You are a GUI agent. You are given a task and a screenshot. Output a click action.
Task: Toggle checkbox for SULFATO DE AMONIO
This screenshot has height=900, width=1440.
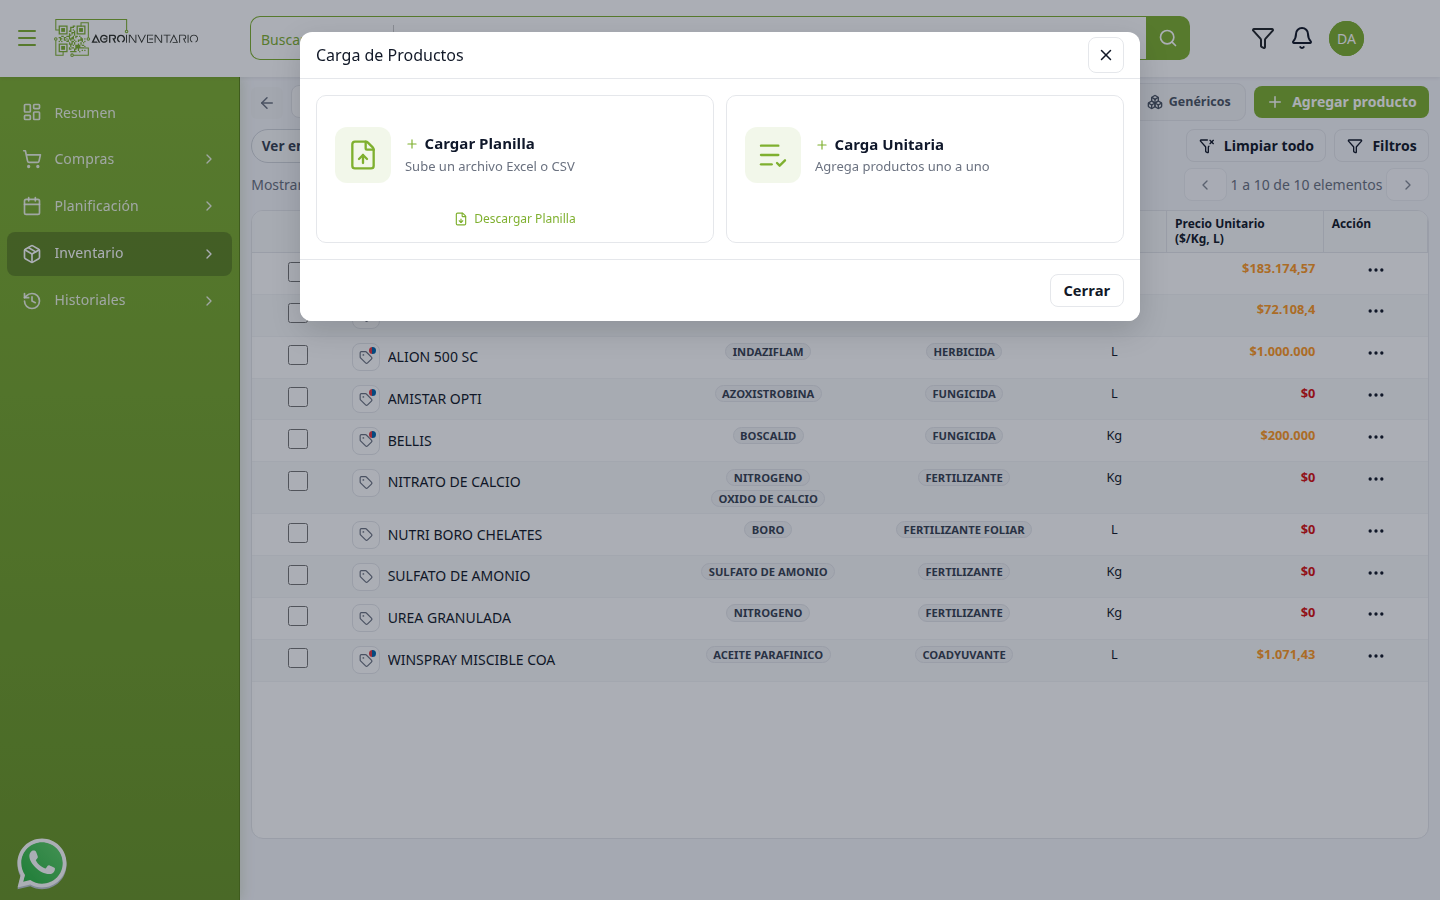click(x=298, y=575)
